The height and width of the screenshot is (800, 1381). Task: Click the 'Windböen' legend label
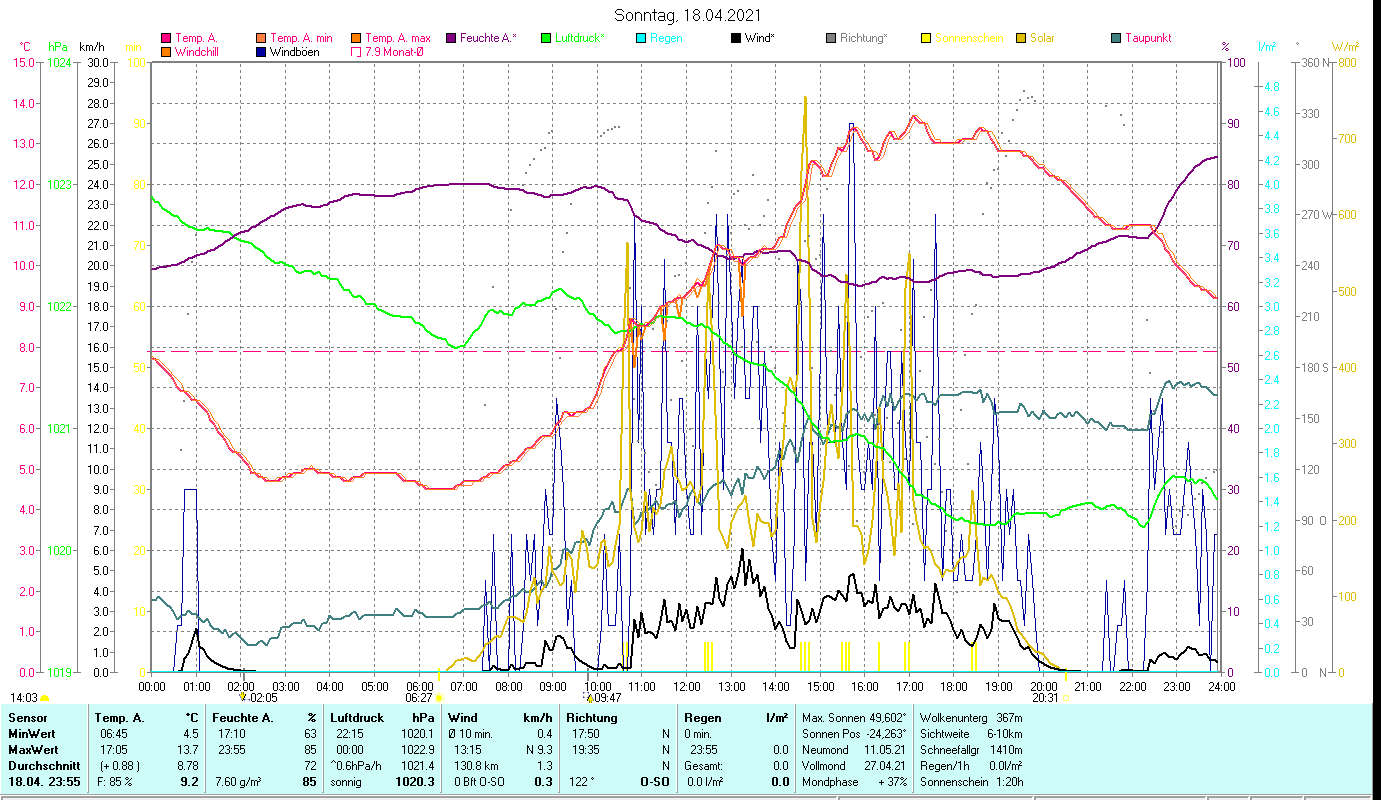pyautogui.click(x=294, y=51)
